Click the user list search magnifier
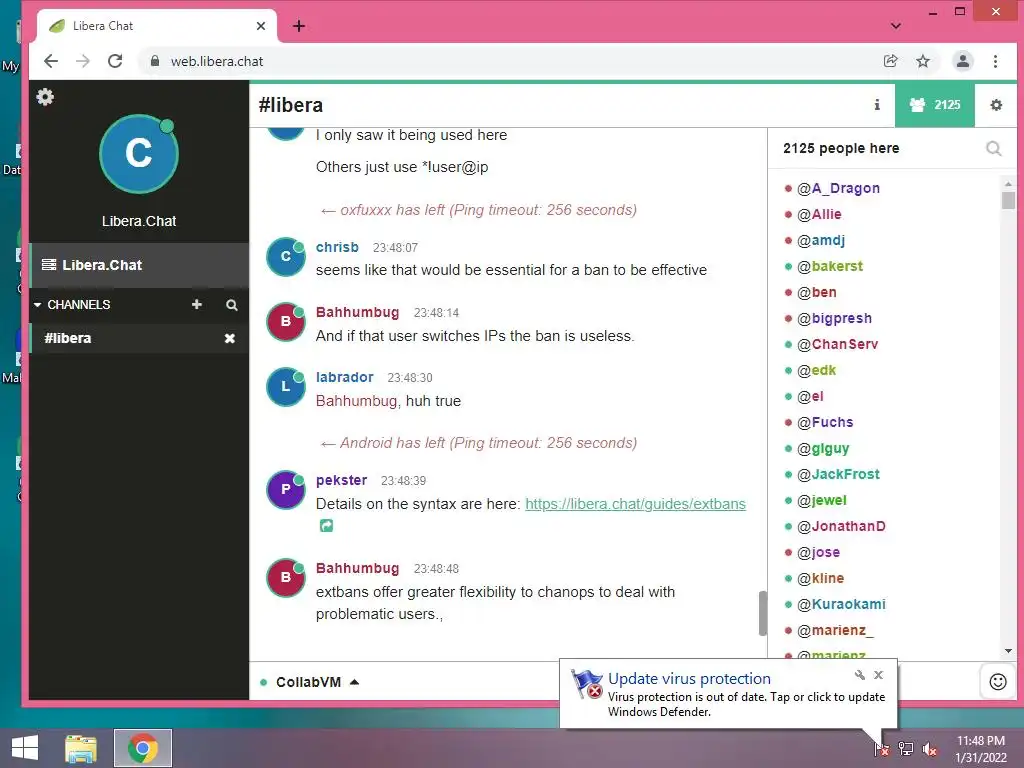Image resolution: width=1024 pixels, height=768 pixels. pyautogui.click(x=994, y=148)
